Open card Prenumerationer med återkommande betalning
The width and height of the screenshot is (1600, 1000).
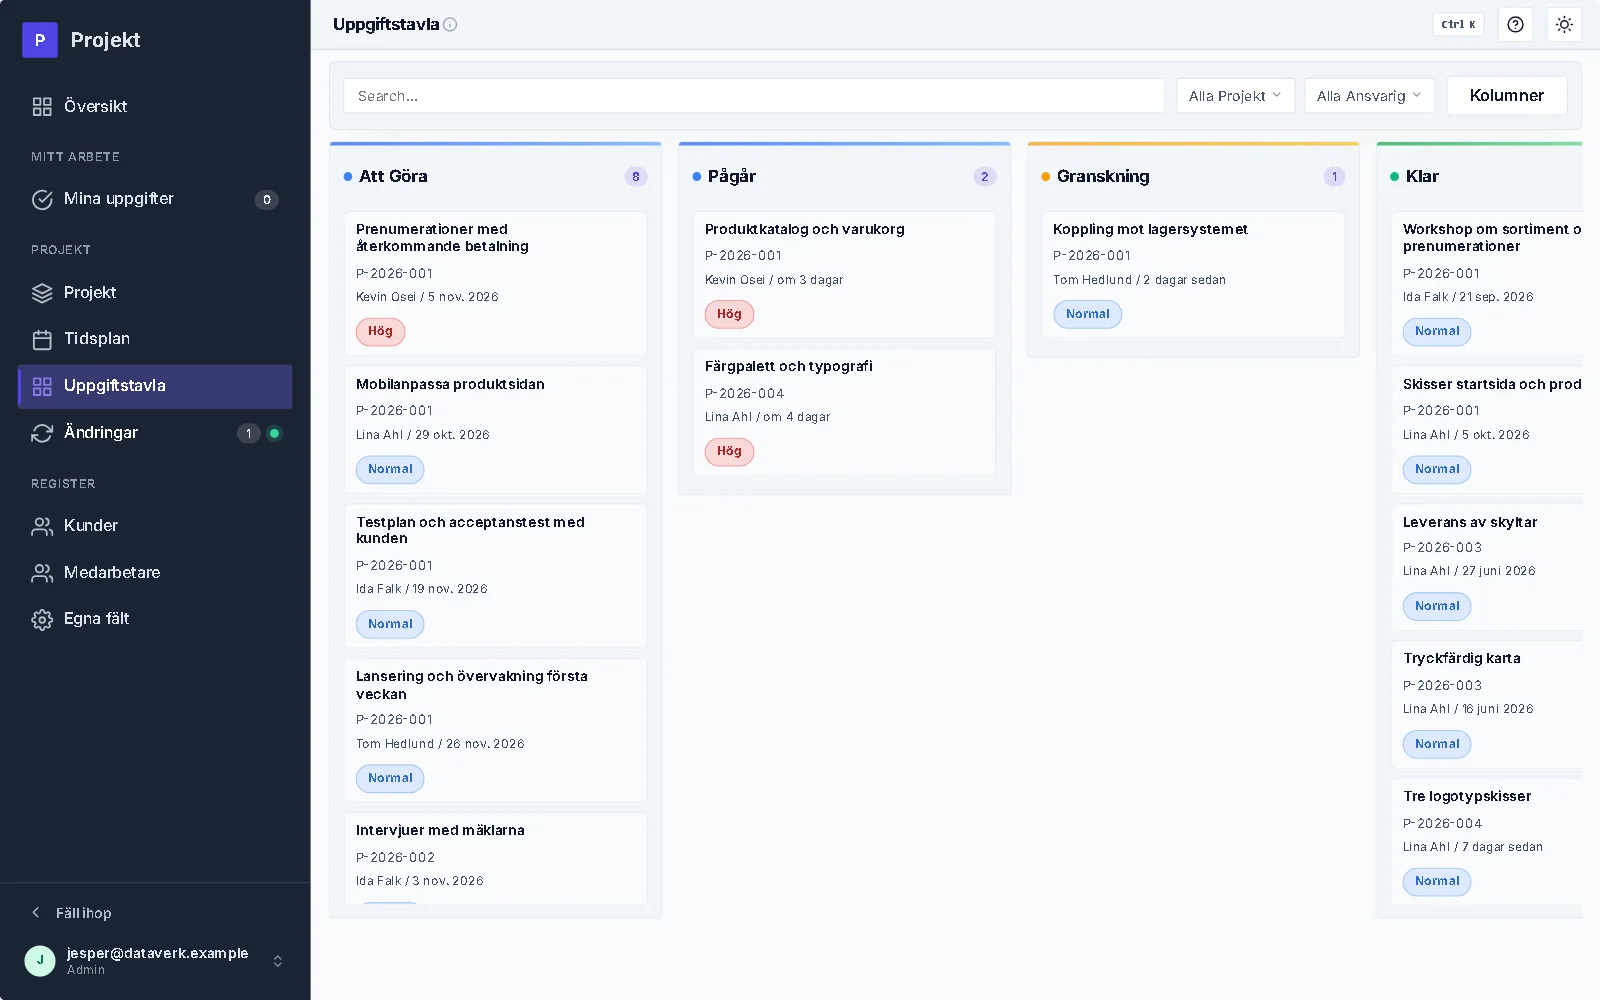[496, 284]
